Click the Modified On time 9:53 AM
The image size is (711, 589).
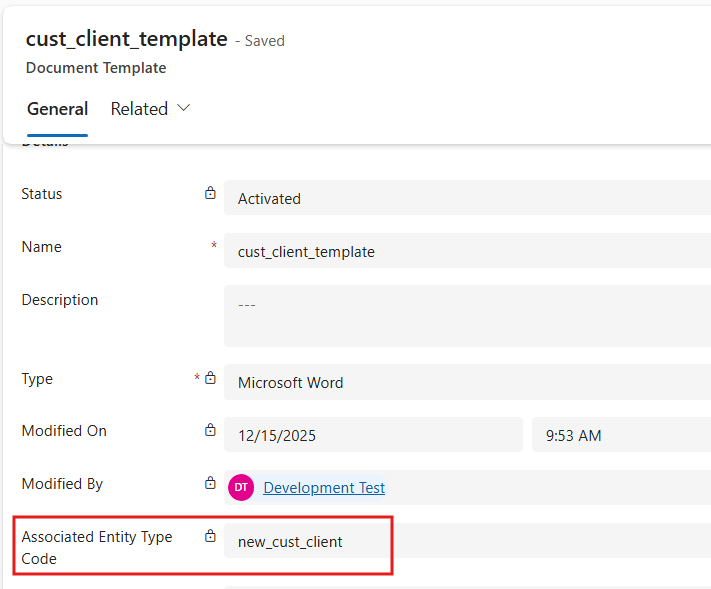(620, 435)
